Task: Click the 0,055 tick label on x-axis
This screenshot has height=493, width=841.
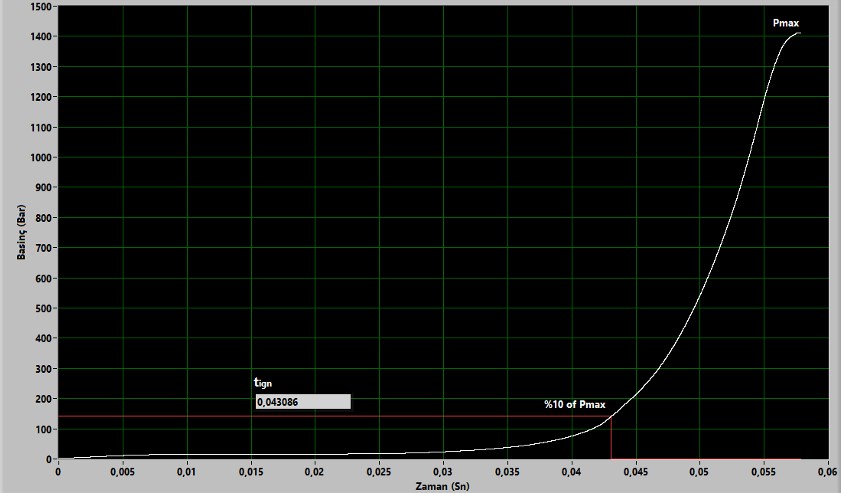Action: (763, 470)
